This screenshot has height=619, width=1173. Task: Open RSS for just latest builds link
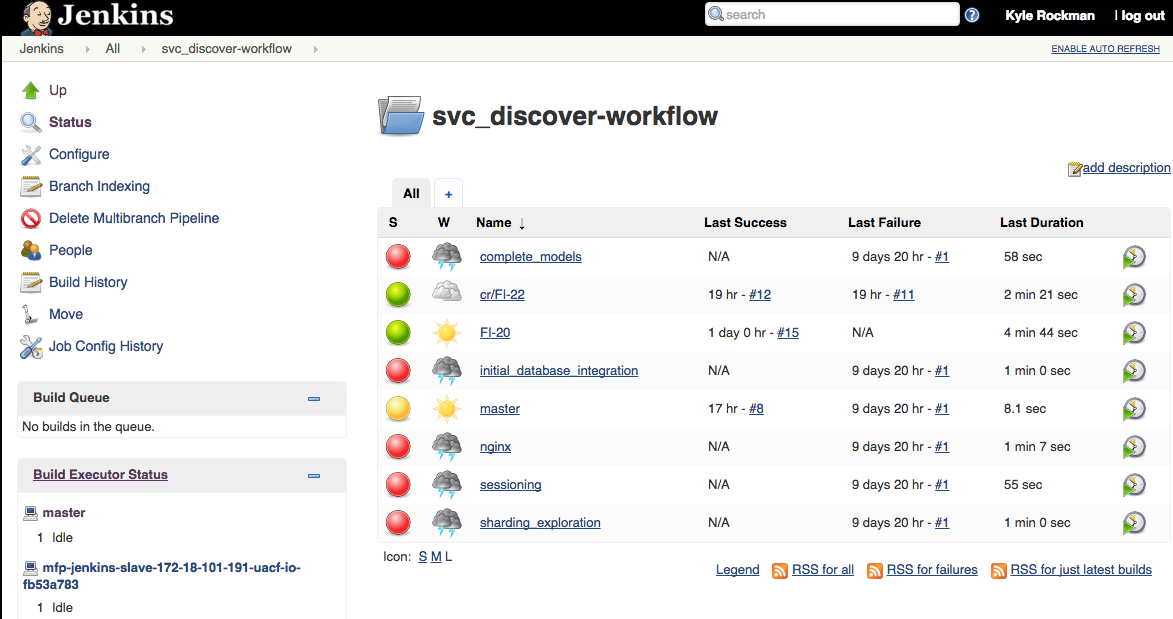pos(1081,570)
